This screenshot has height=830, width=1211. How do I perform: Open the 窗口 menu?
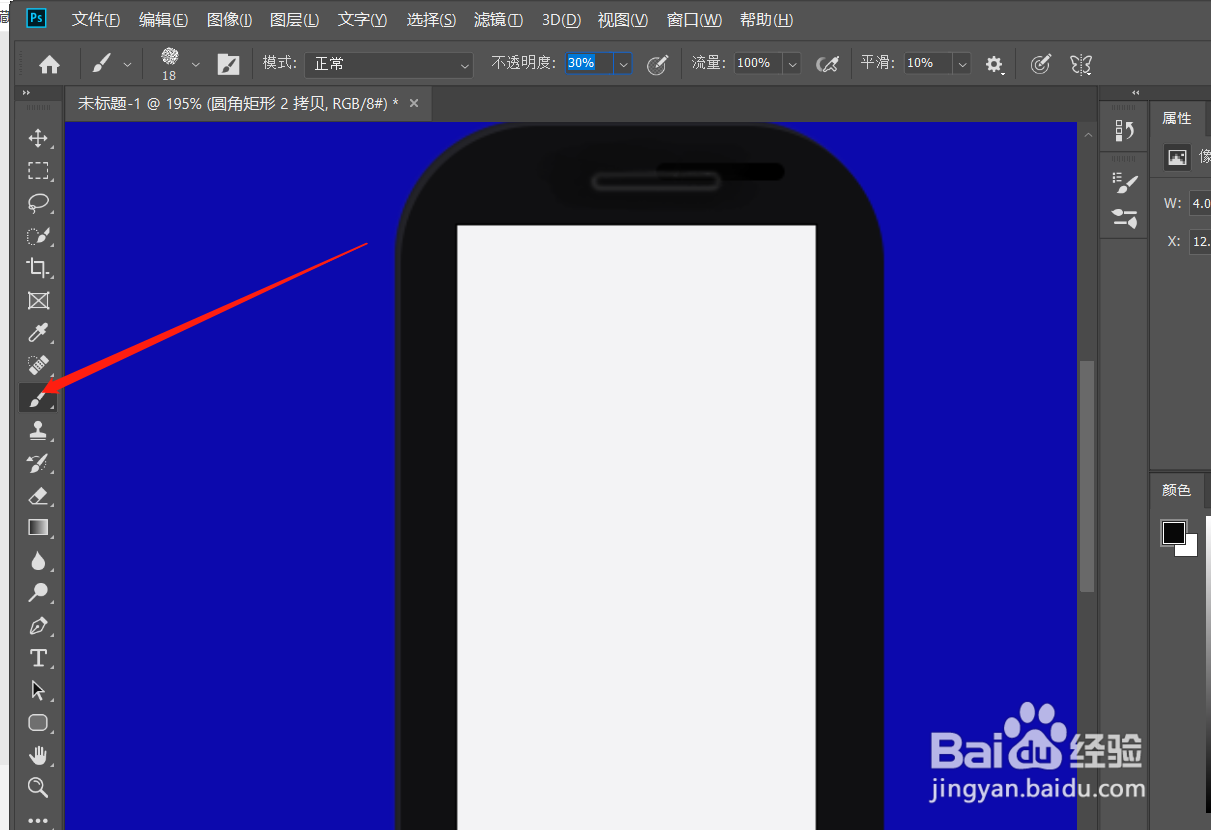694,20
